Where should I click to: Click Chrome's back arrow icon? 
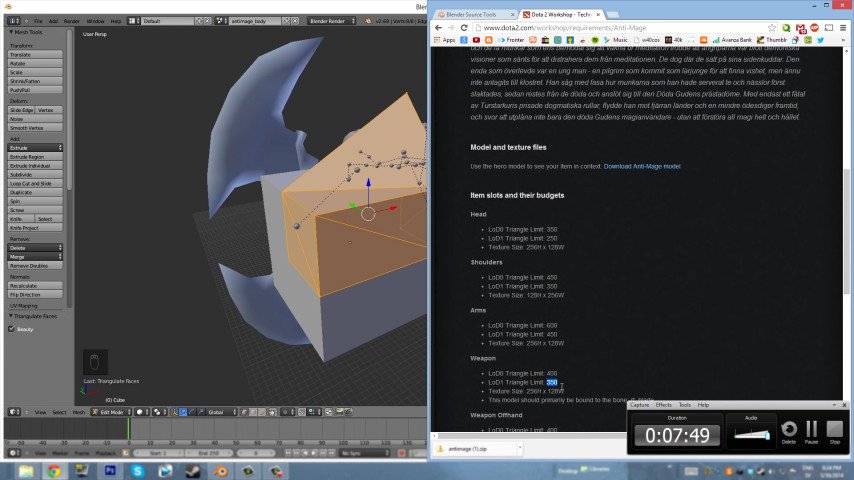click(438, 28)
